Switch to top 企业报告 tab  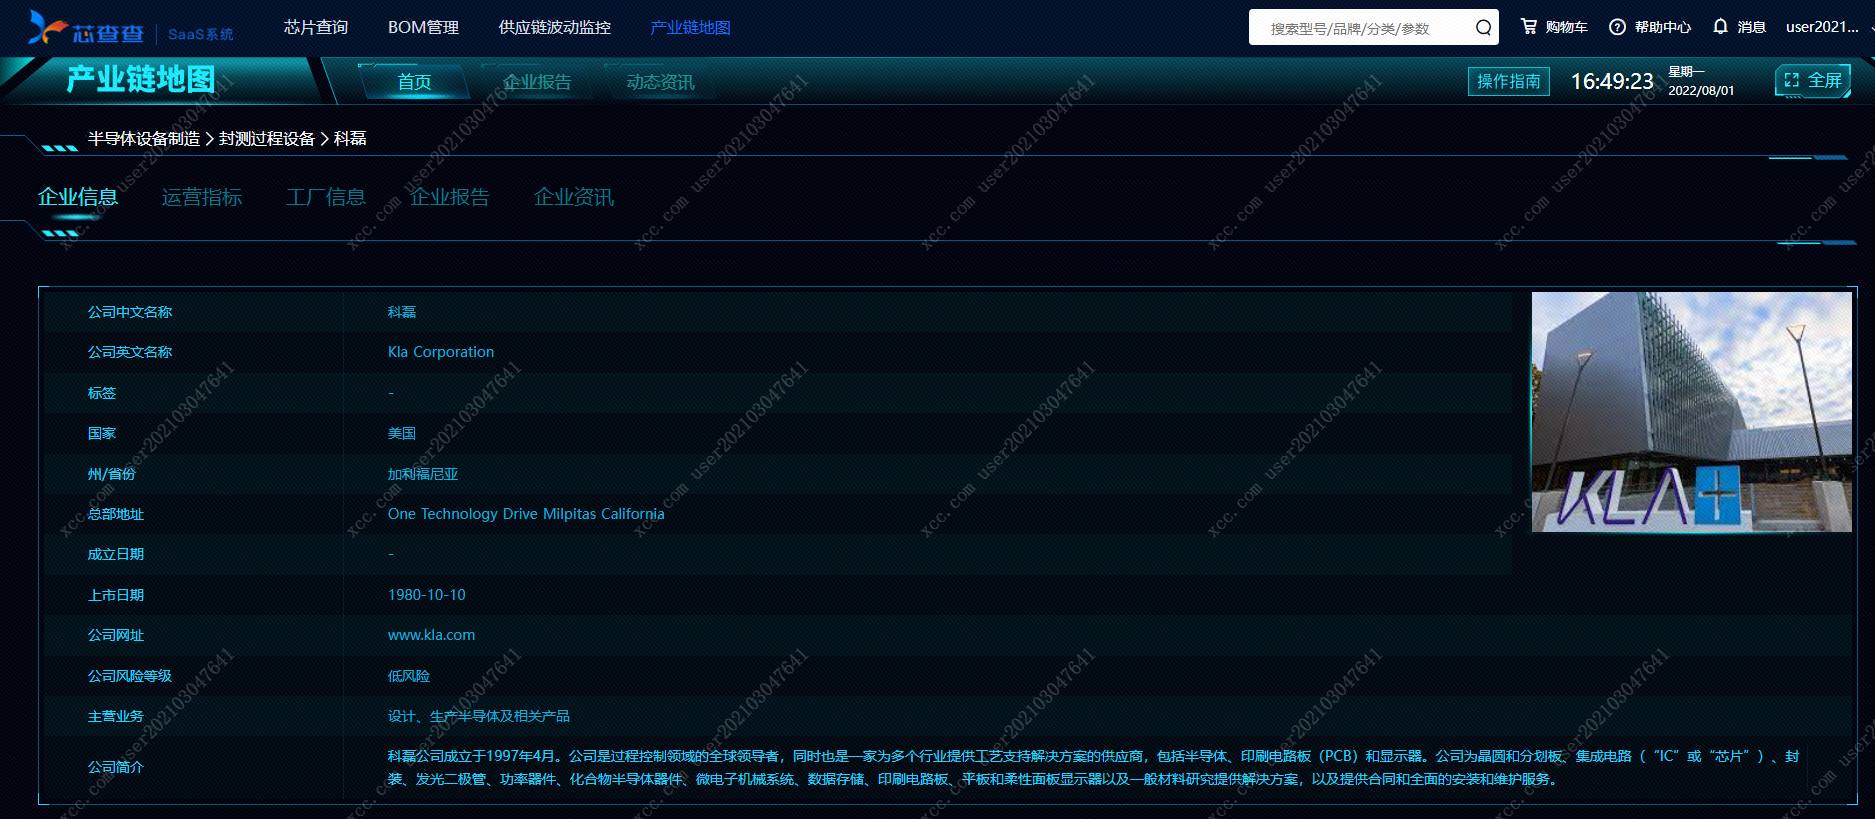[537, 82]
